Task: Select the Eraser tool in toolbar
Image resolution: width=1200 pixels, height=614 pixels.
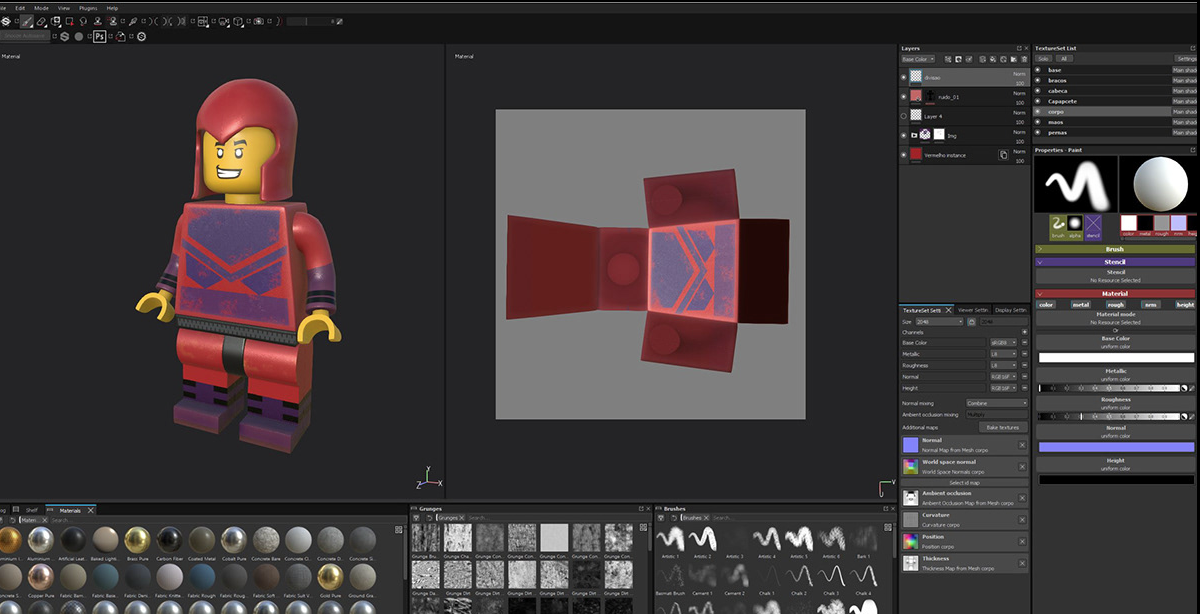Action: point(41,21)
